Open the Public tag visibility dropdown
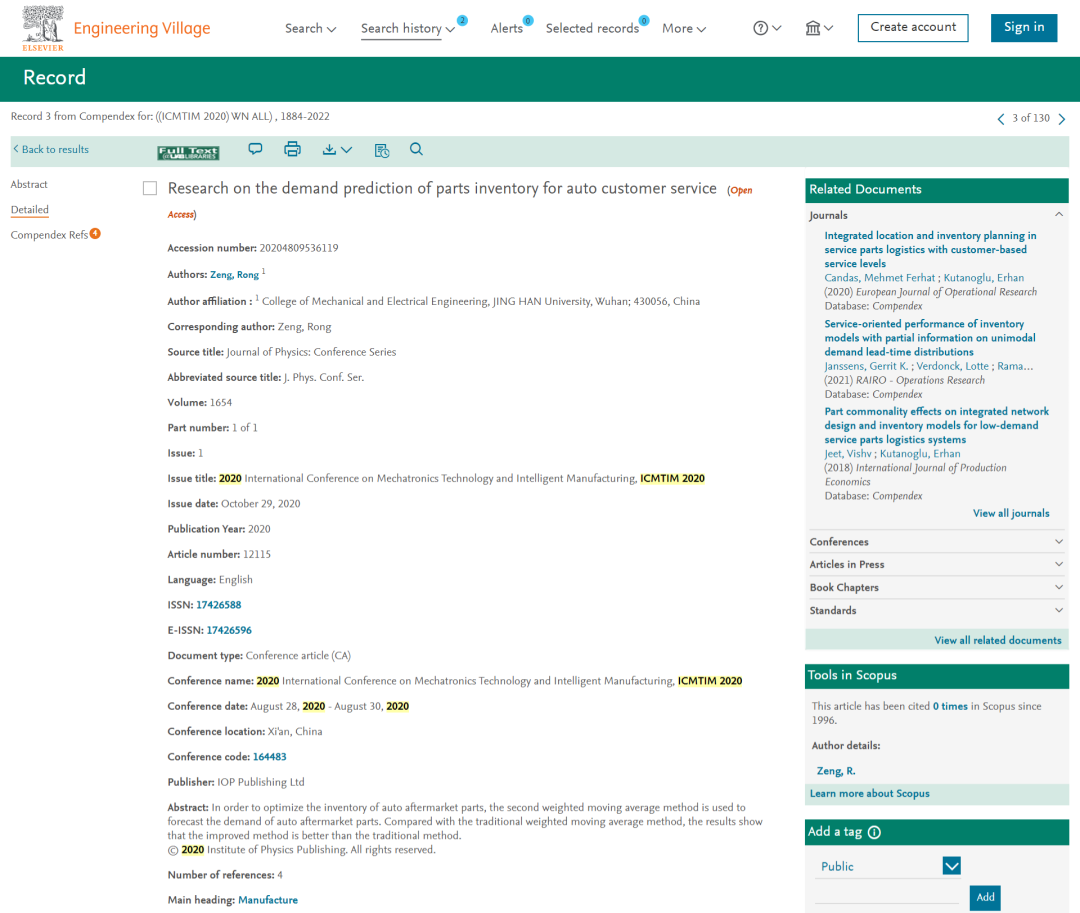The width and height of the screenshot is (1080, 913). (951, 866)
